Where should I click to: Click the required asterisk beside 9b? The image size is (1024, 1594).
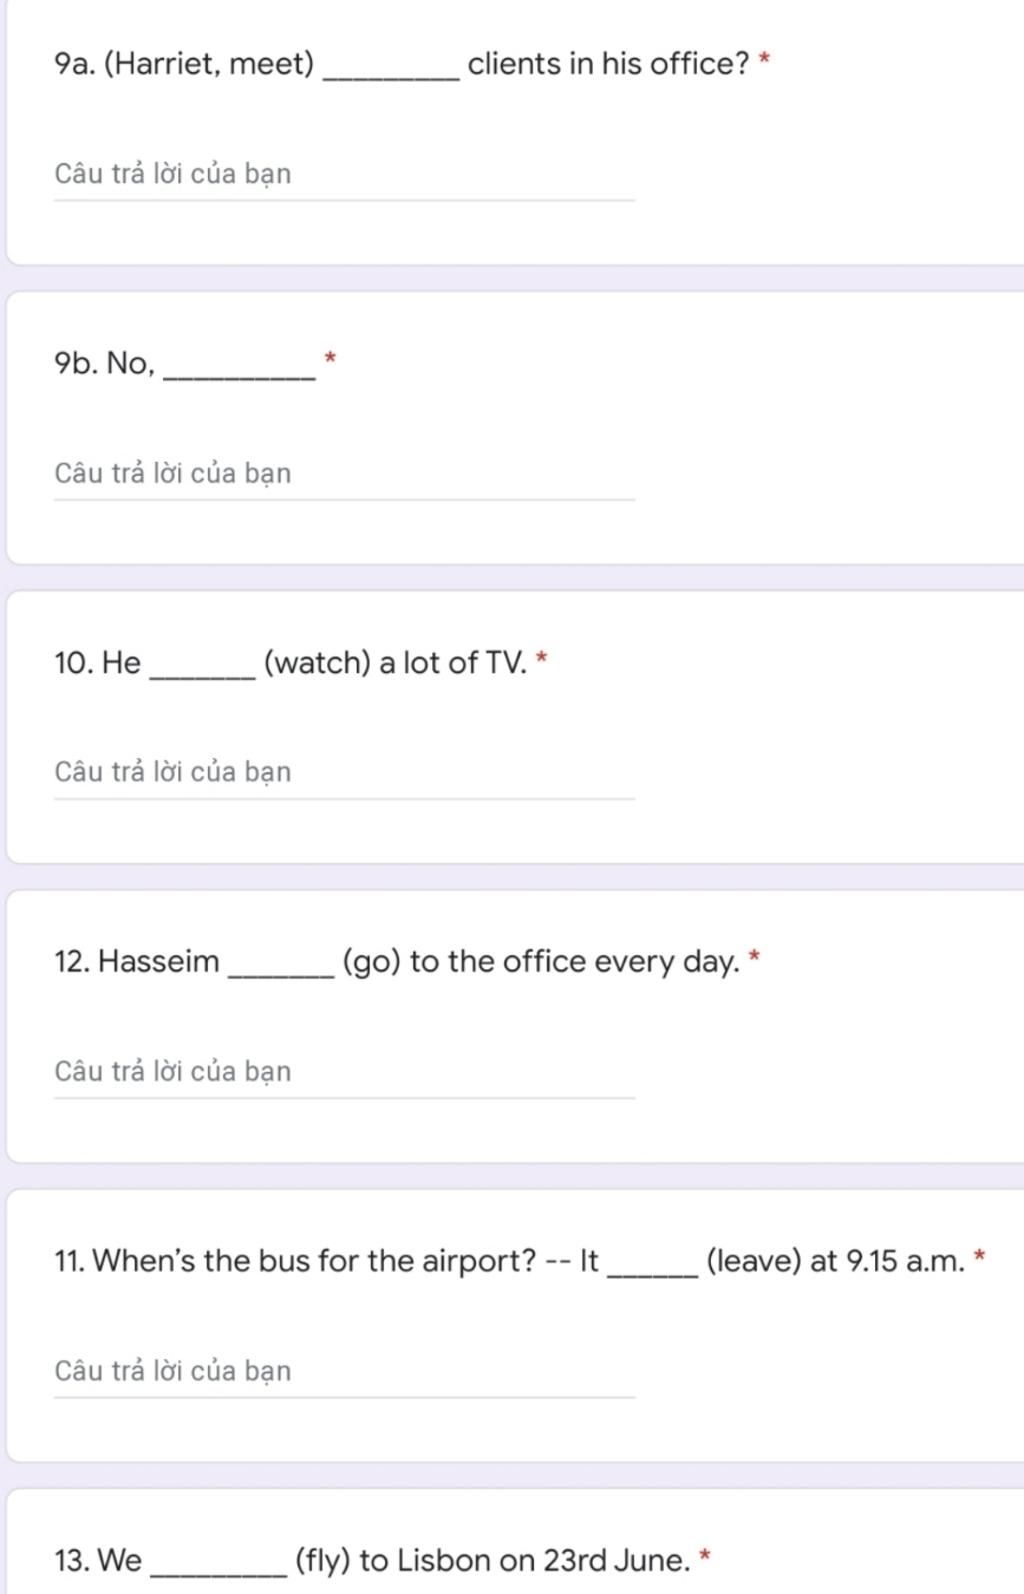pyautogui.click(x=330, y=358)
